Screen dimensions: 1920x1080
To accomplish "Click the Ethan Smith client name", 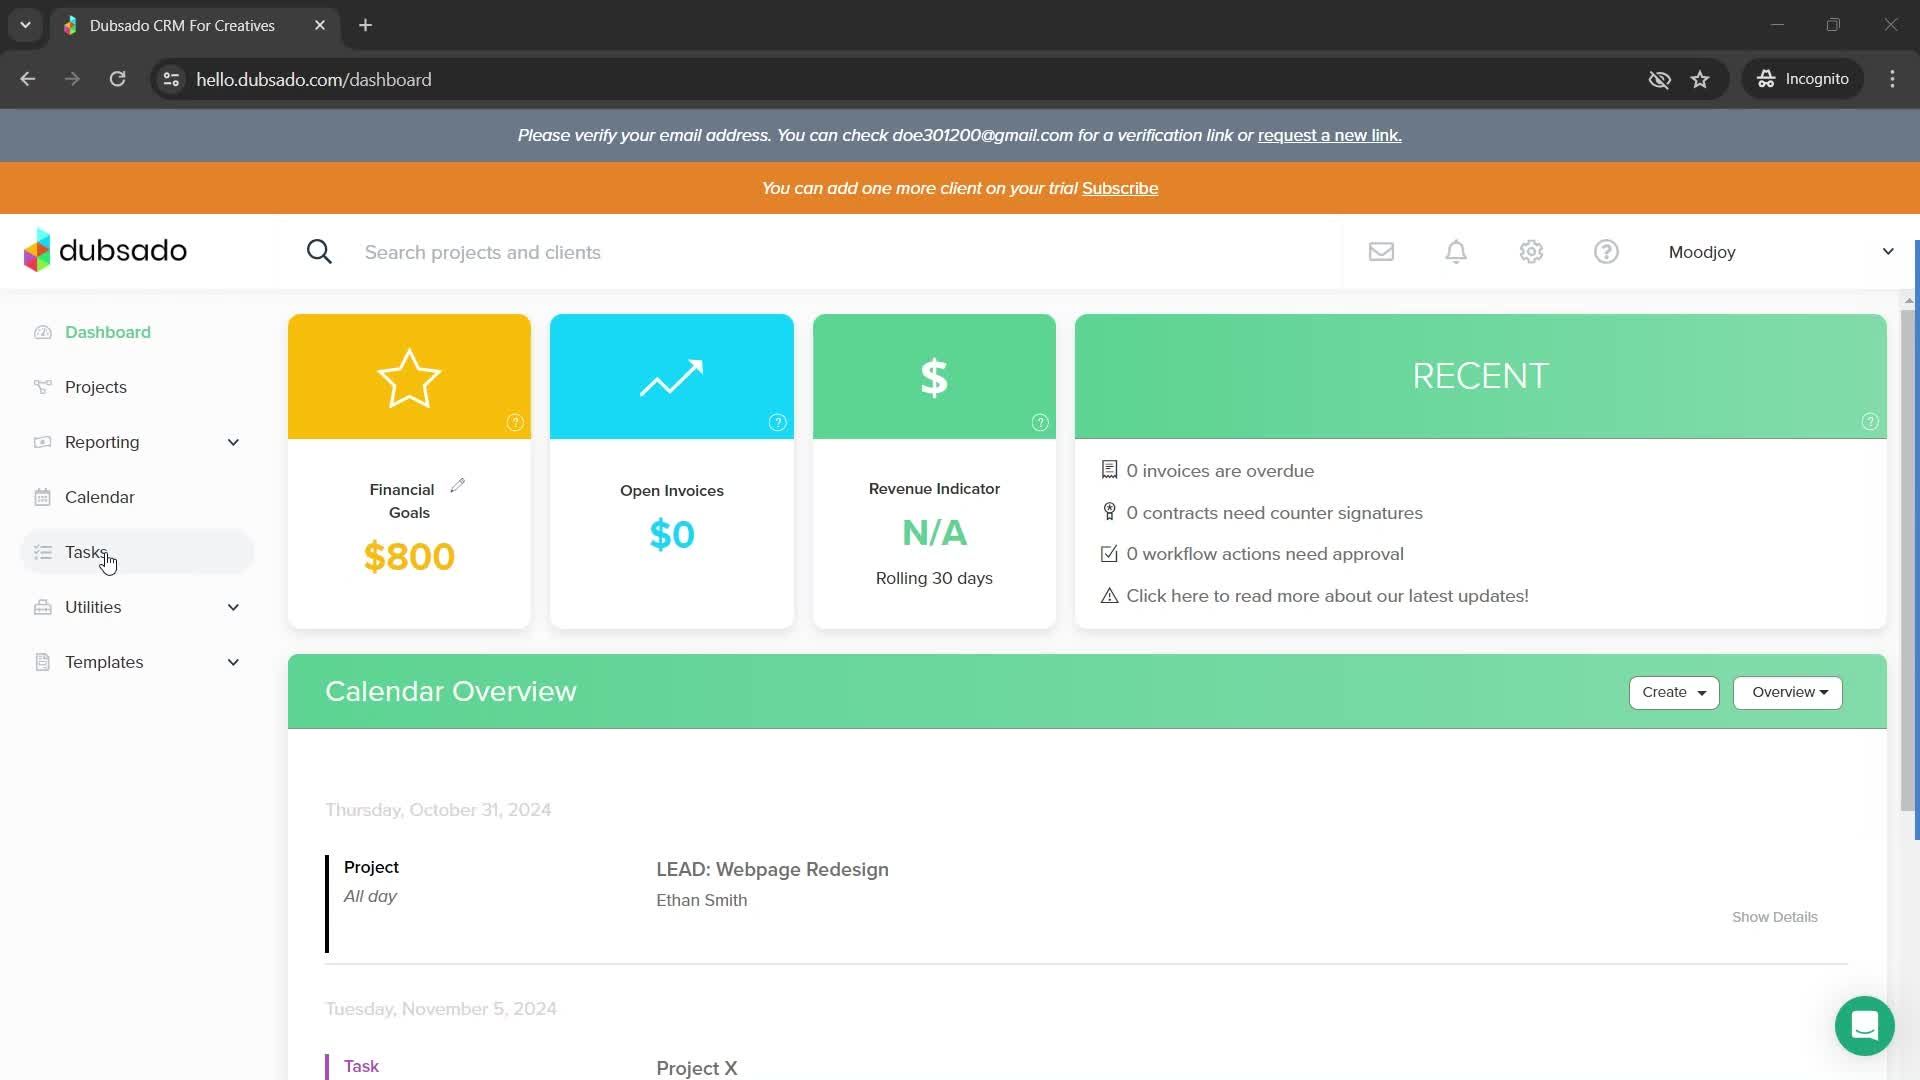I will pos(702,900).
